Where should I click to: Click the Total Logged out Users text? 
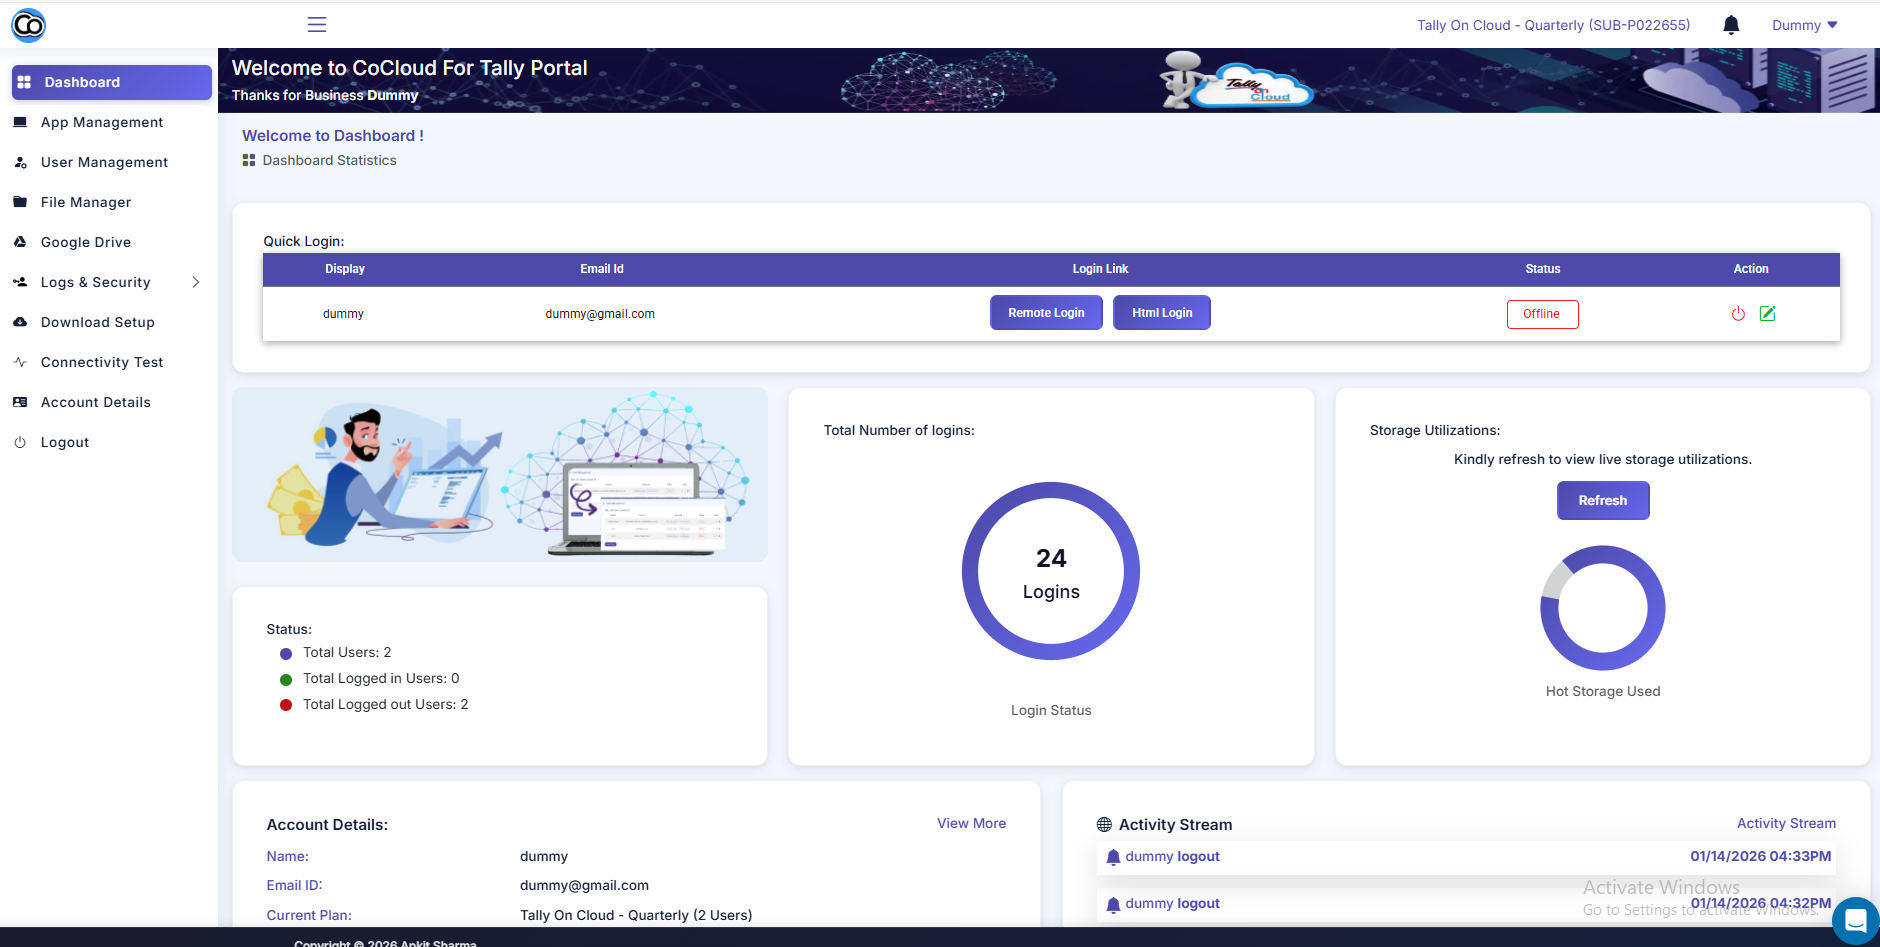click(385, 705)
